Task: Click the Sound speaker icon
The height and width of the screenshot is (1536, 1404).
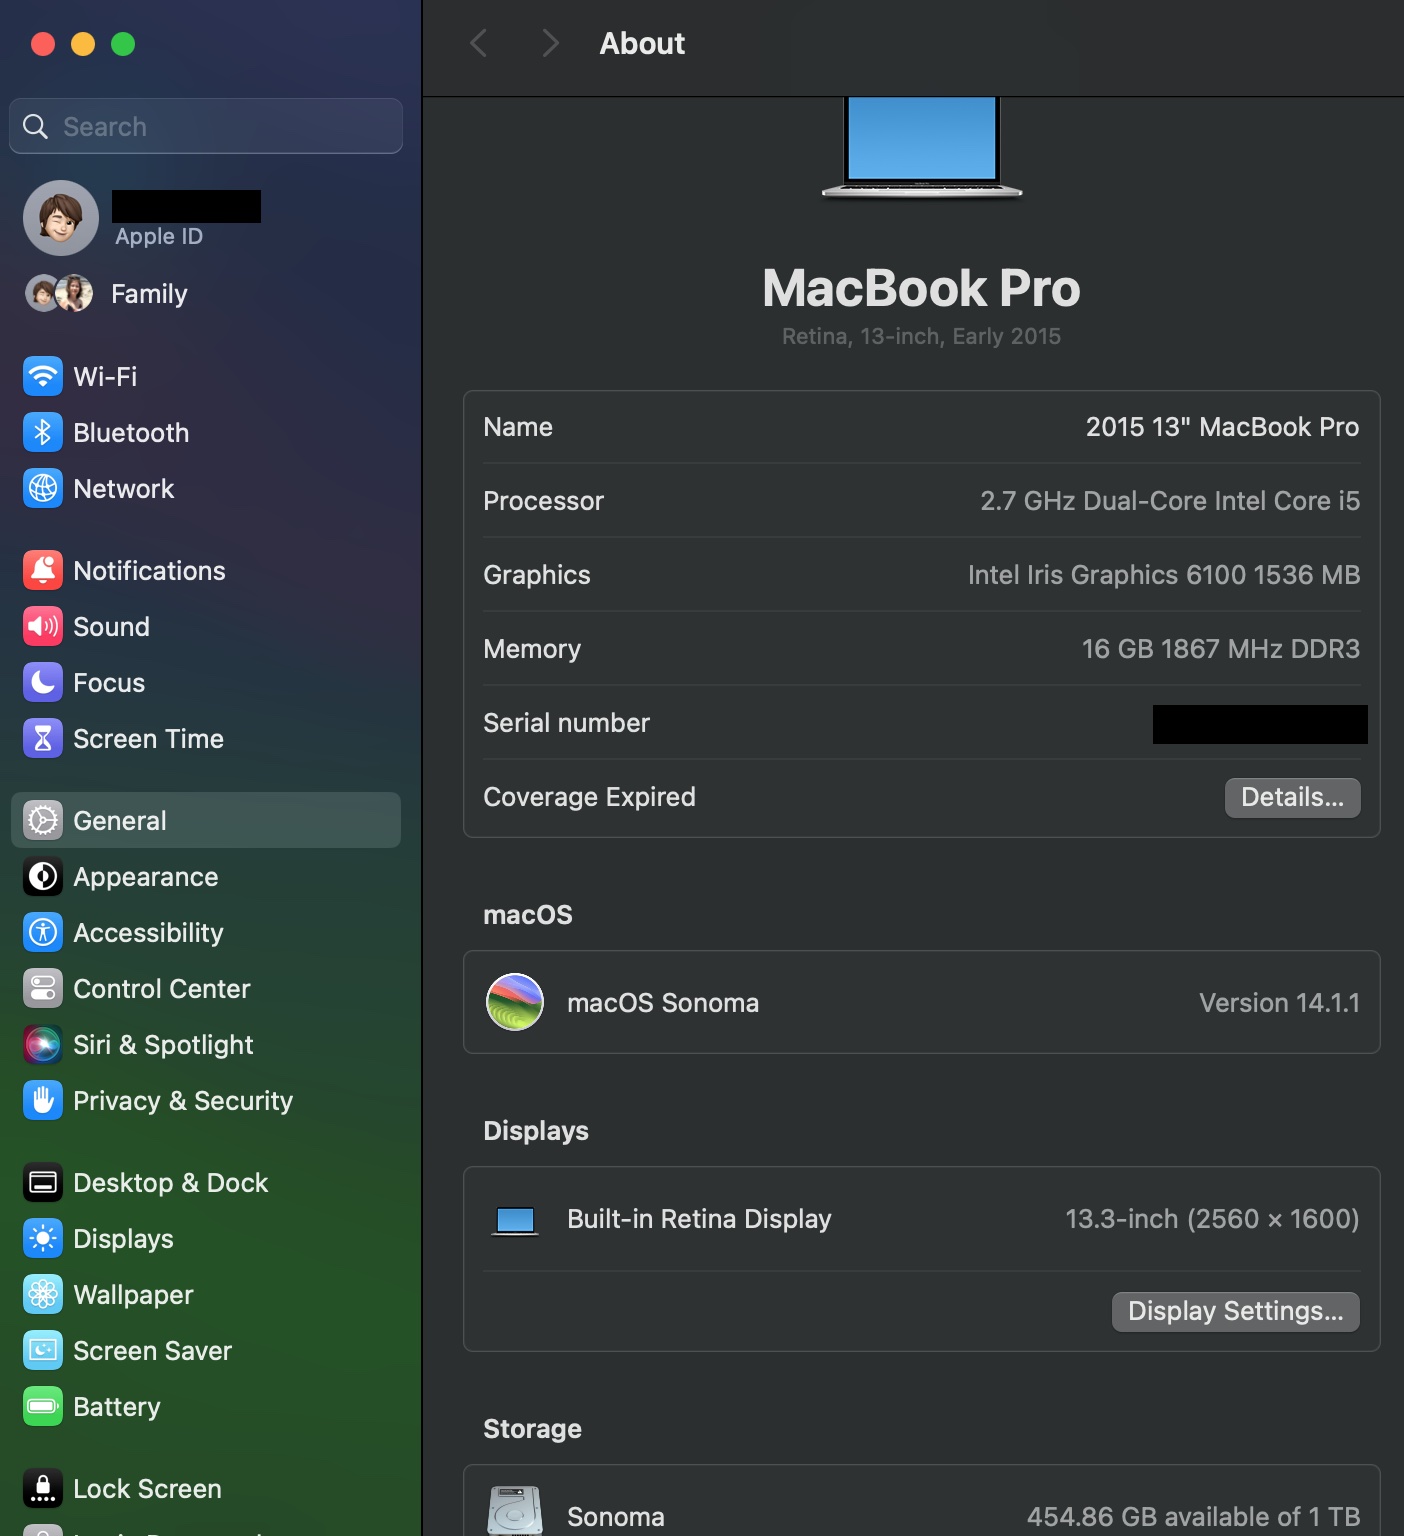Action: [x=43, y=627]
